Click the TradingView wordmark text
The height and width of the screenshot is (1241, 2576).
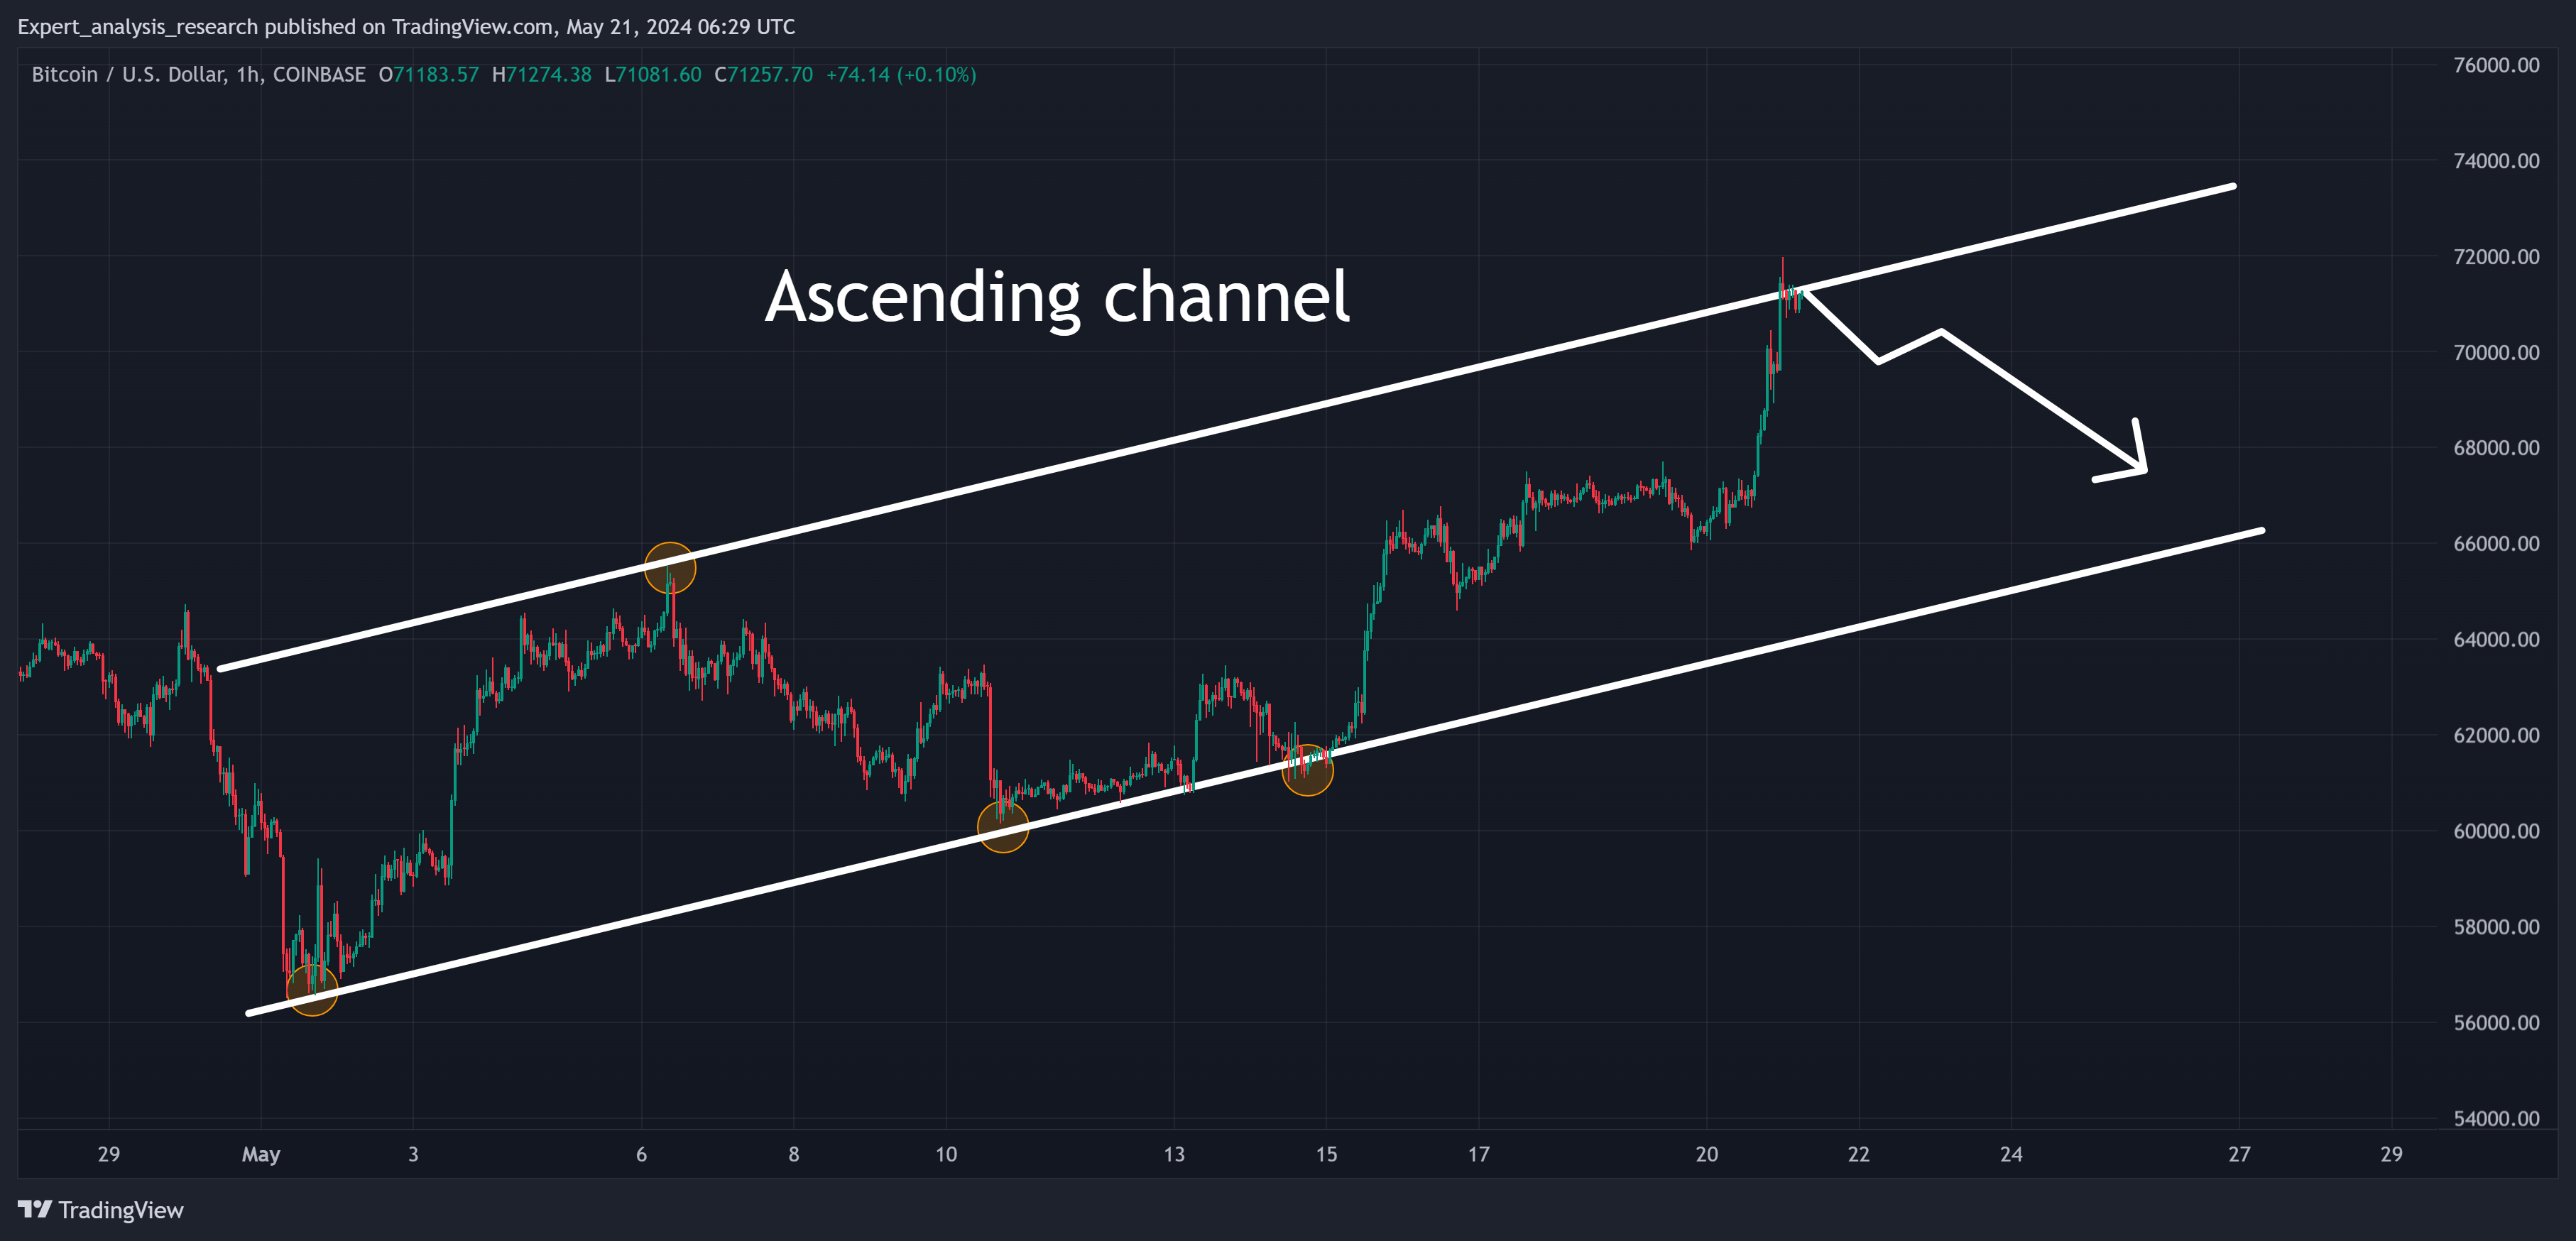(121, 1210)
